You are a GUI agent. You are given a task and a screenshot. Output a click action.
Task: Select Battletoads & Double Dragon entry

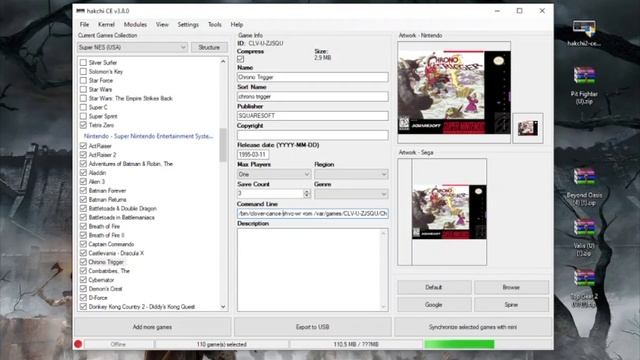[x=122, y=209]
